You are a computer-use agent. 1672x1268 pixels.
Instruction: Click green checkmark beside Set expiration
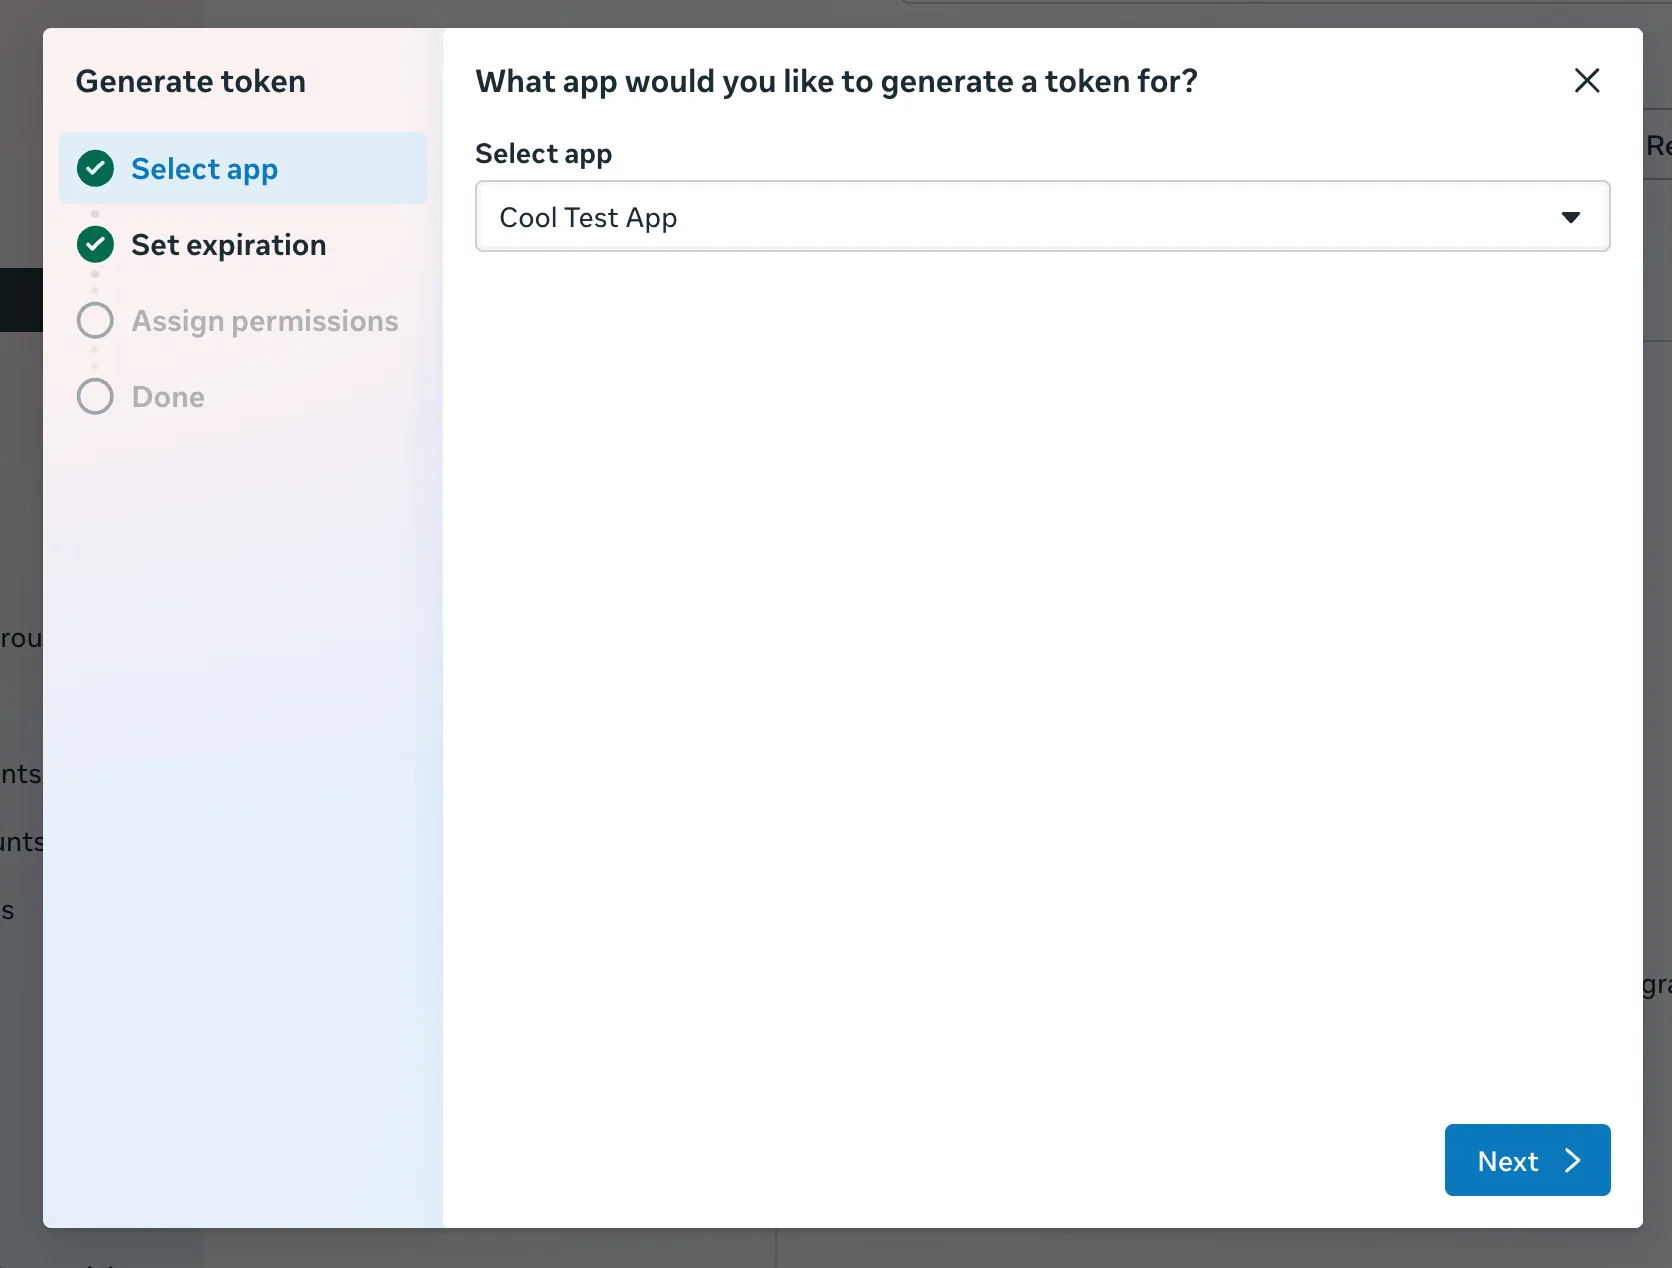pyautogui.click(x=95, y=245)
